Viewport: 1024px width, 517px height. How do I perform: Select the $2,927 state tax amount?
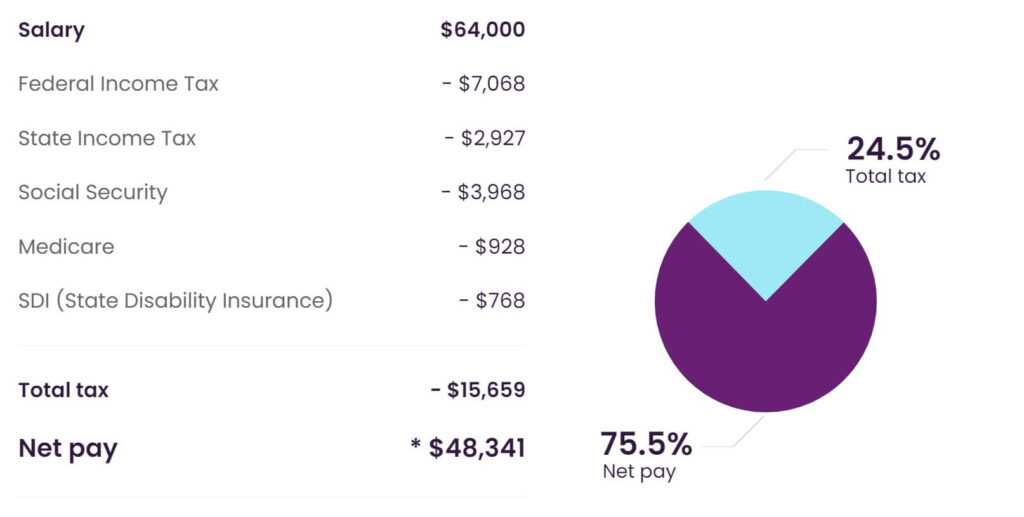click(485, 138)
